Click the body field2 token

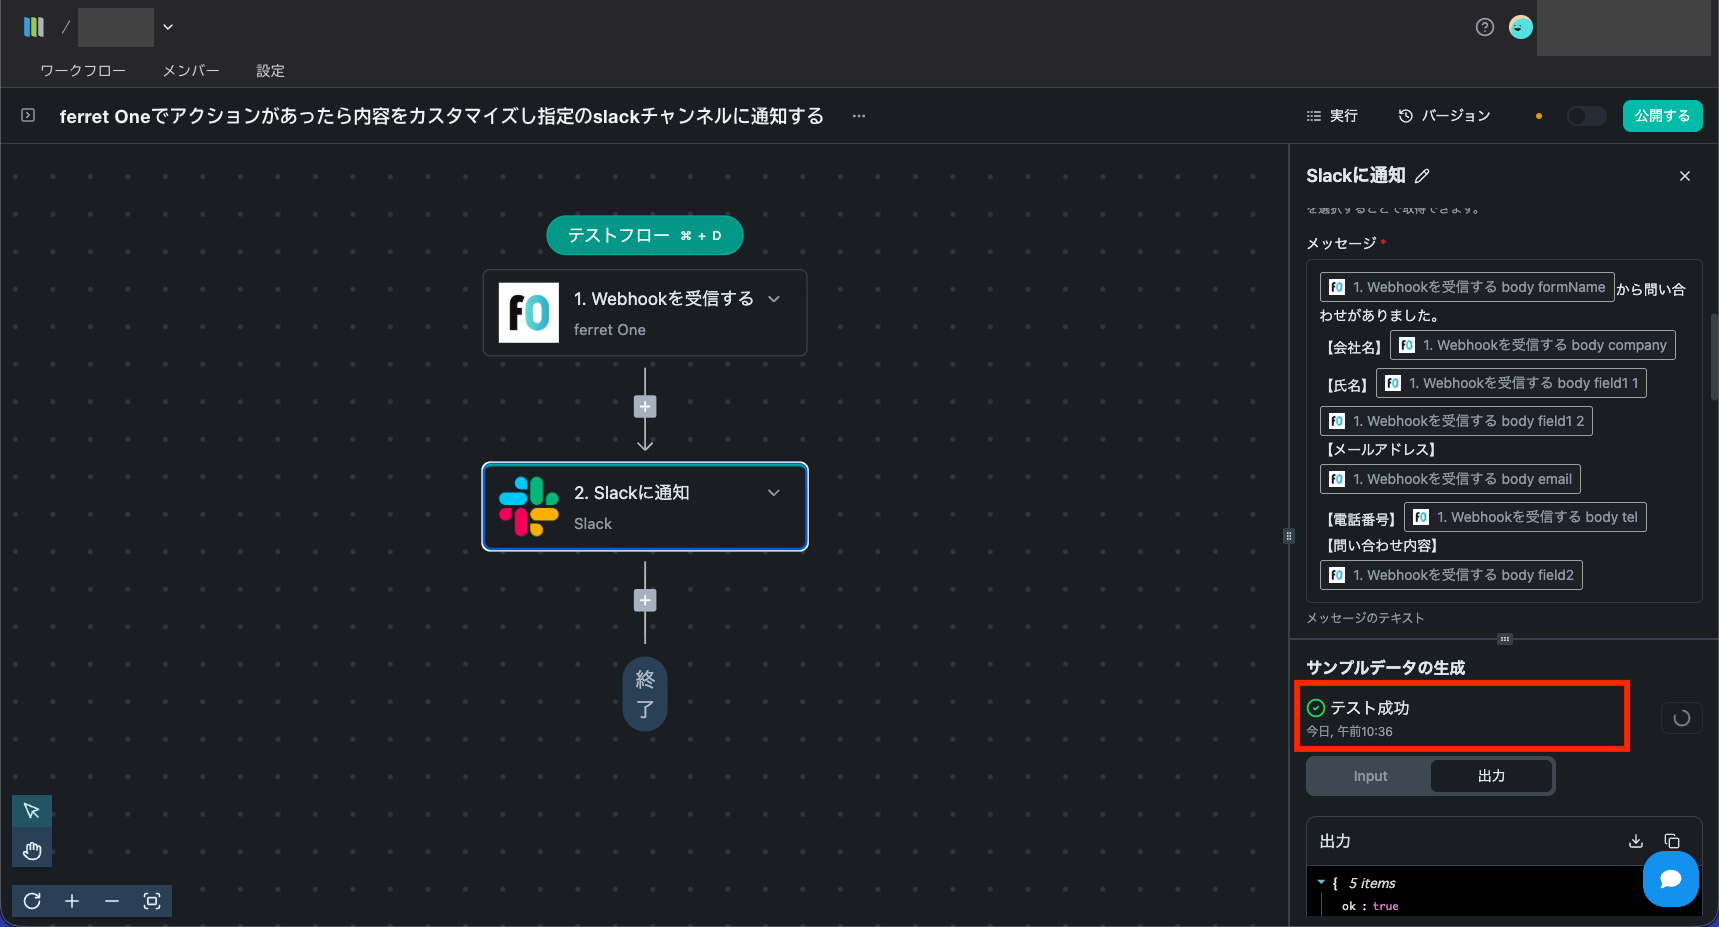tap(1451, 575)
